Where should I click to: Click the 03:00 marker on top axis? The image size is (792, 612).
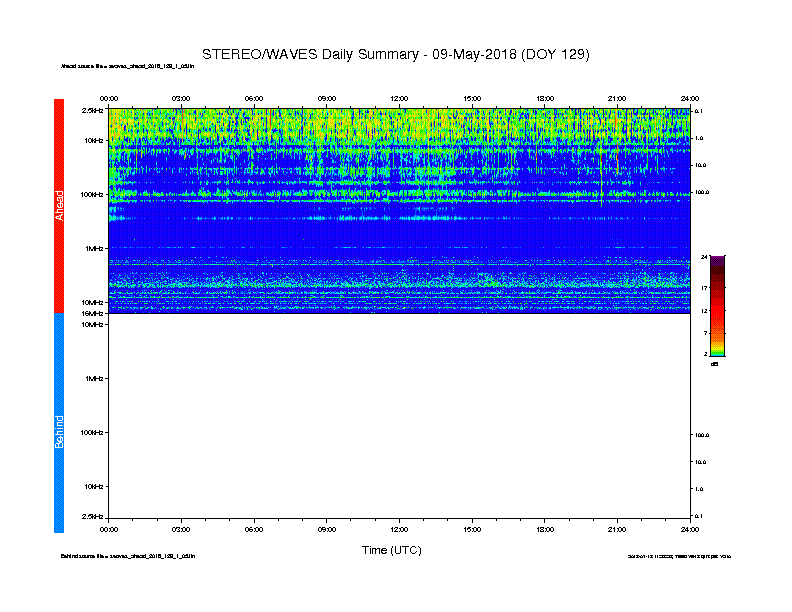coord(181,98)
